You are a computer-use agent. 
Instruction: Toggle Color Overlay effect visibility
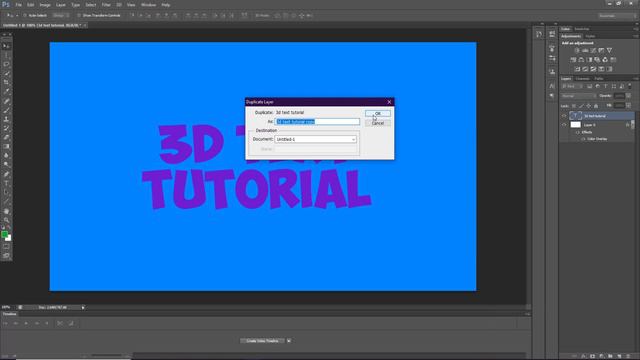click(x=583, y=139)
